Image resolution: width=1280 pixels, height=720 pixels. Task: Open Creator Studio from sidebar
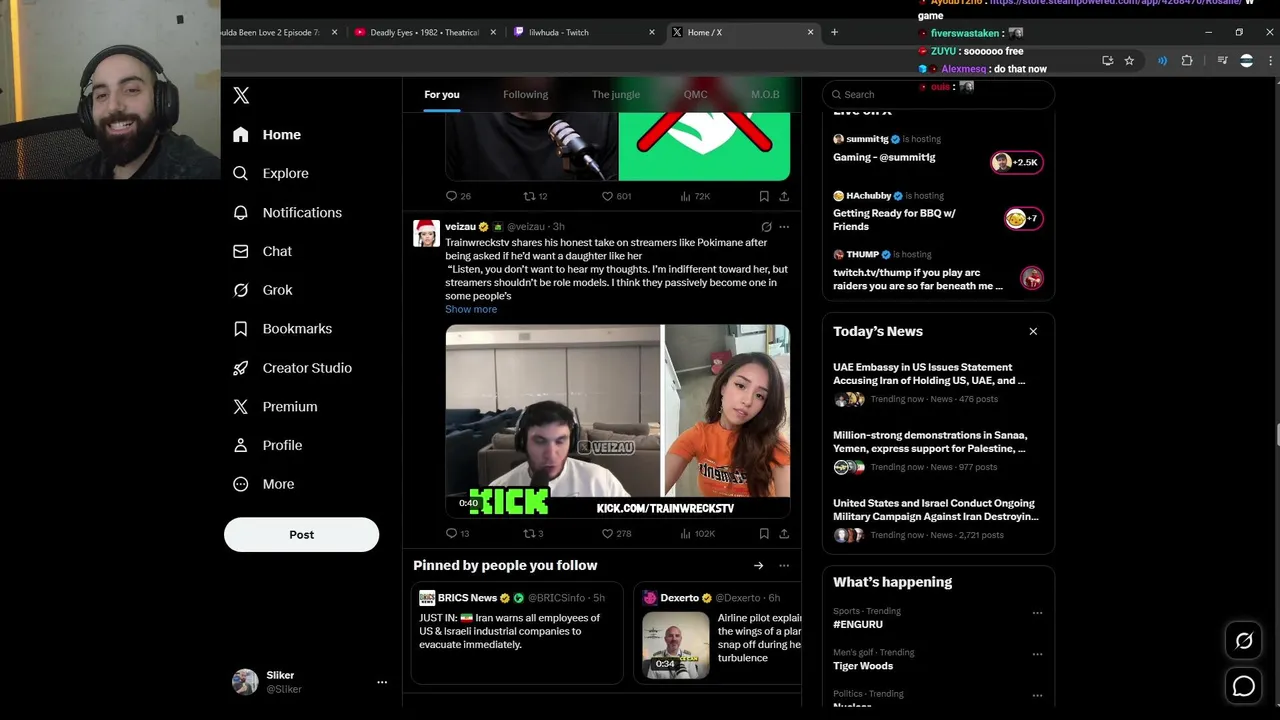(292, 368)
